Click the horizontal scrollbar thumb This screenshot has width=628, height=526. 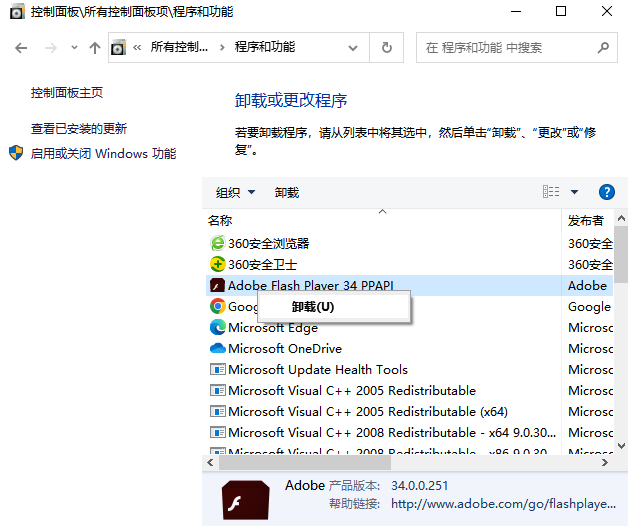pos(304,462)
